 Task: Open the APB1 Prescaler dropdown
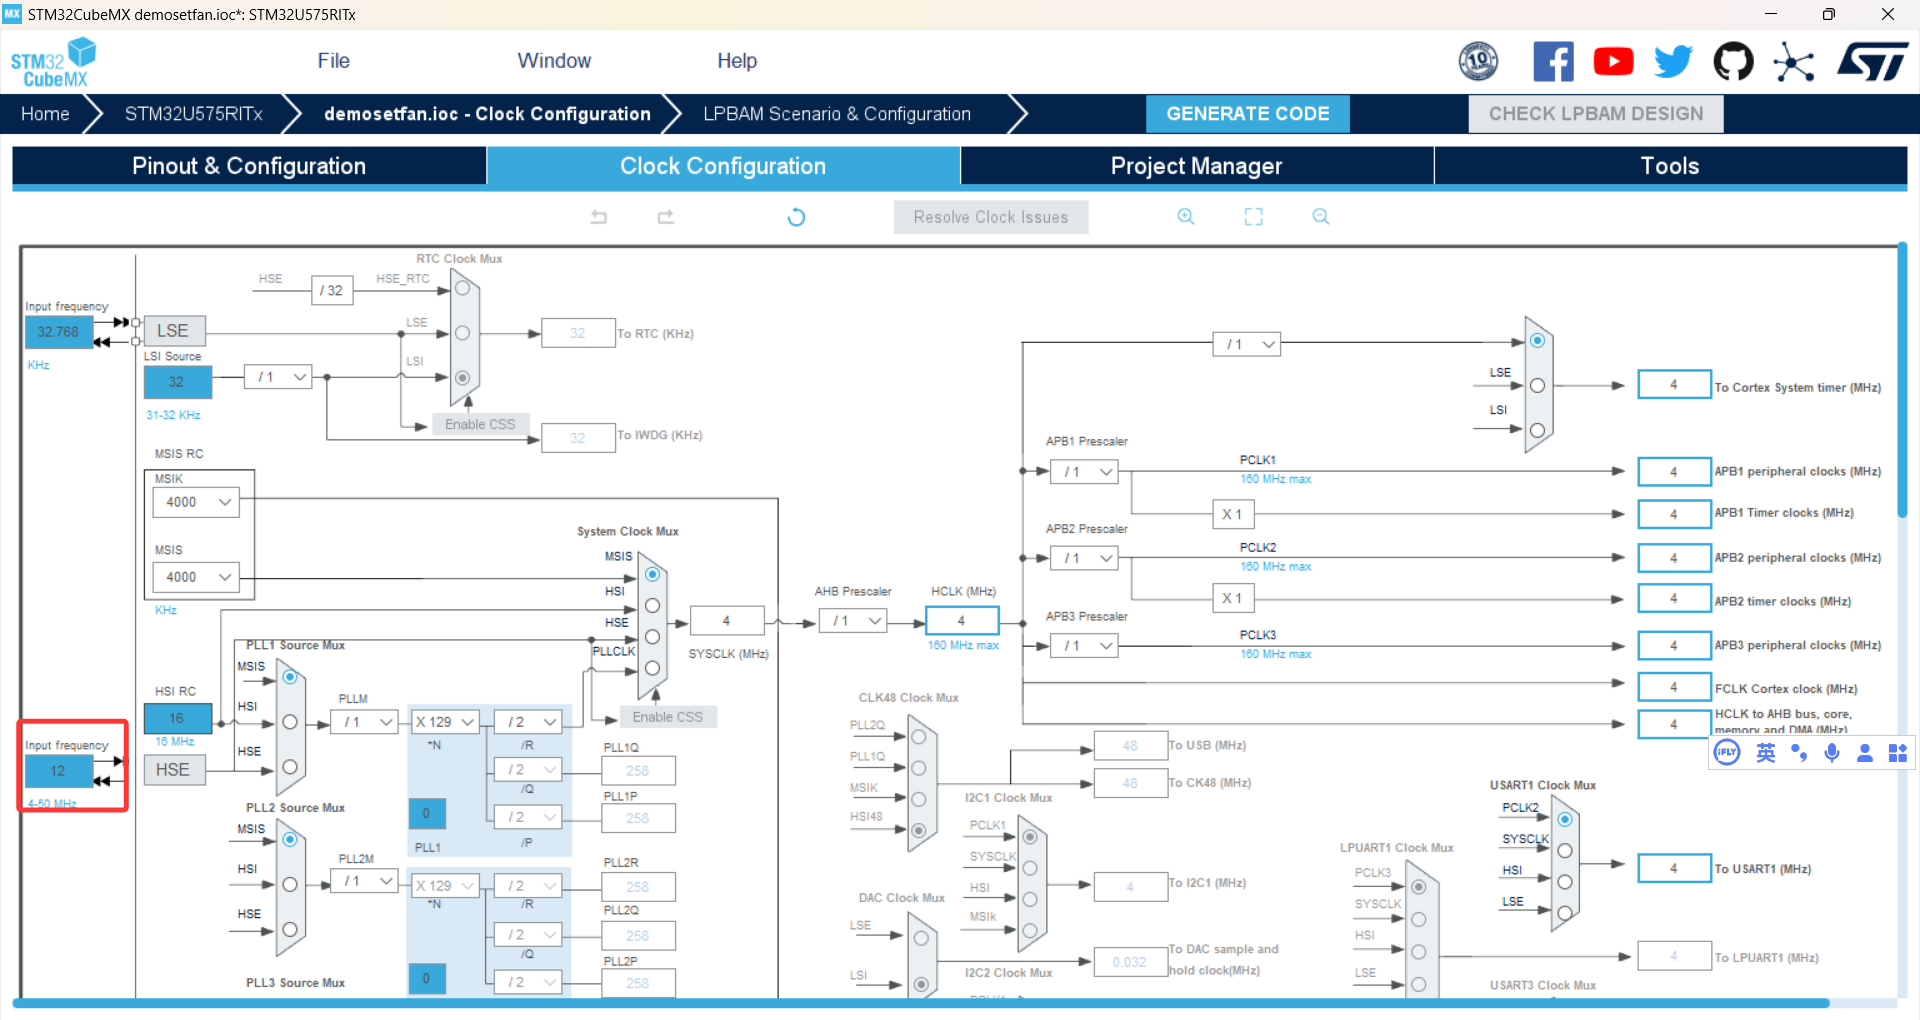click(1084, 472)
